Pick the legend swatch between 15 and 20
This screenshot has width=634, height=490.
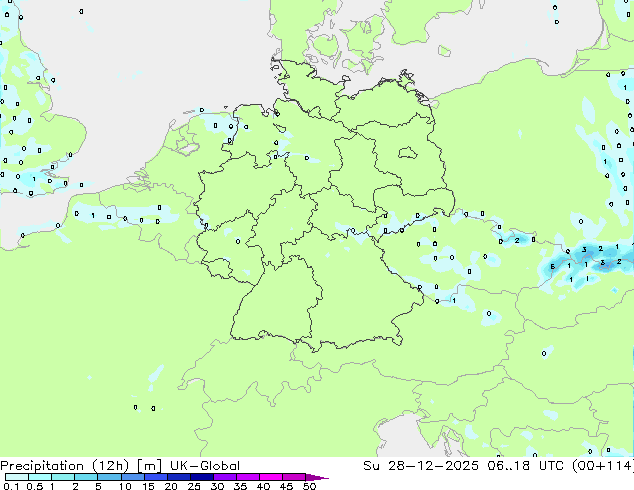click(x=155, y=477)
